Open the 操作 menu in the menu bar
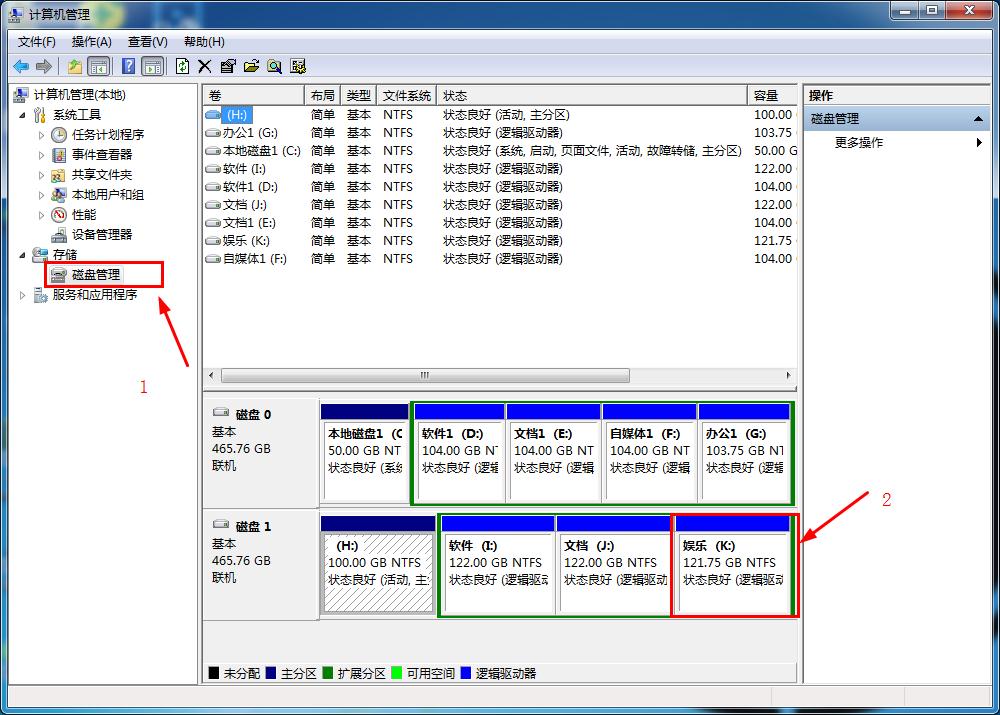 91,41
